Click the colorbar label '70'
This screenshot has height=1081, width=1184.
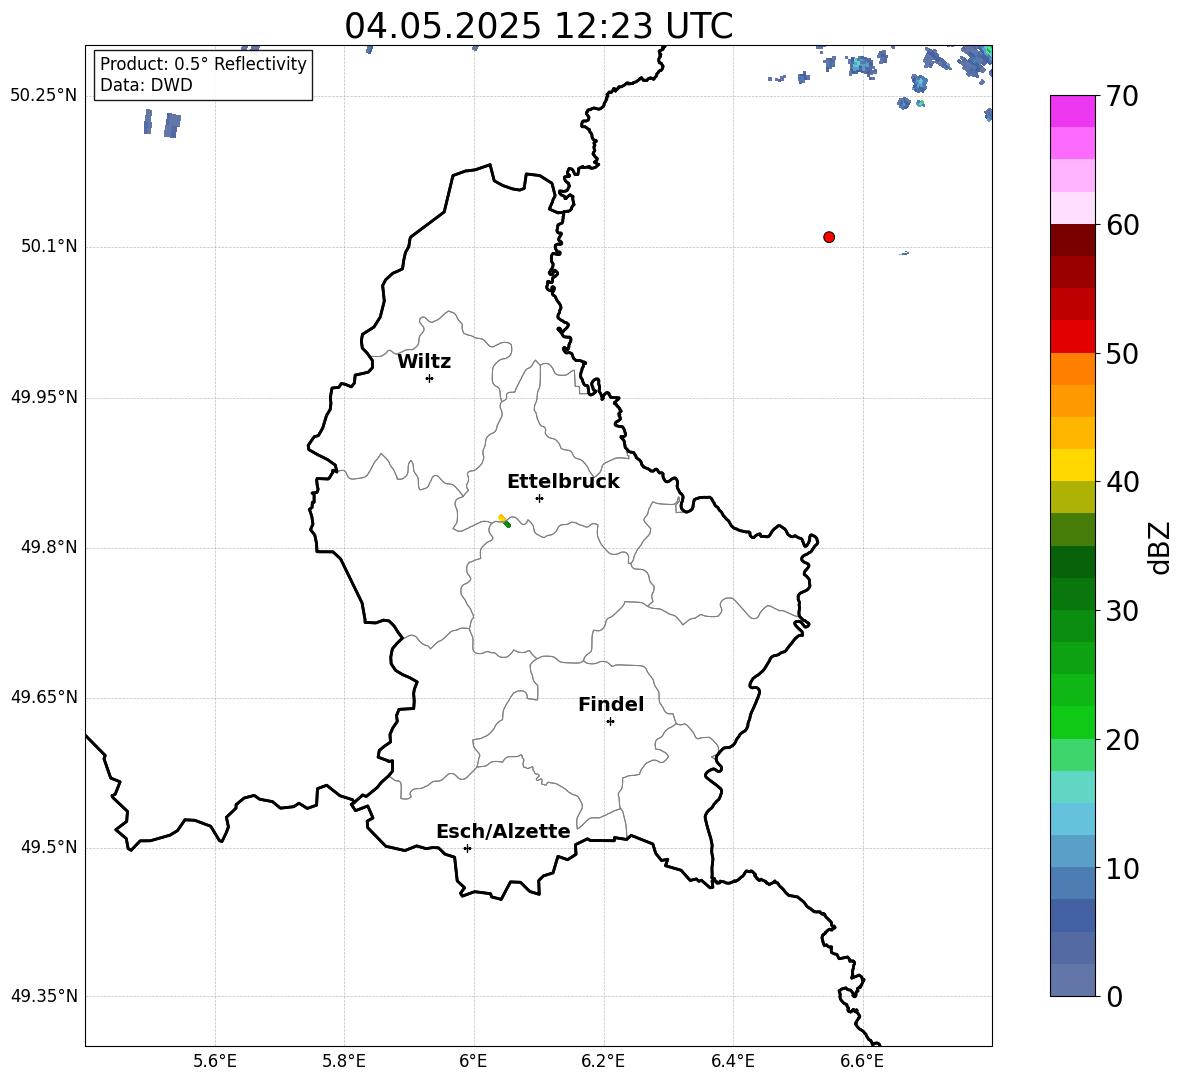[1121, 96]
